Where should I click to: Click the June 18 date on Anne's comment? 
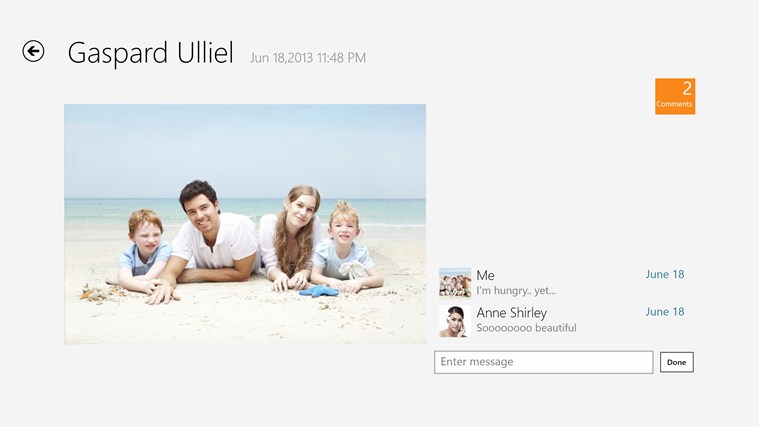(664, 312)
